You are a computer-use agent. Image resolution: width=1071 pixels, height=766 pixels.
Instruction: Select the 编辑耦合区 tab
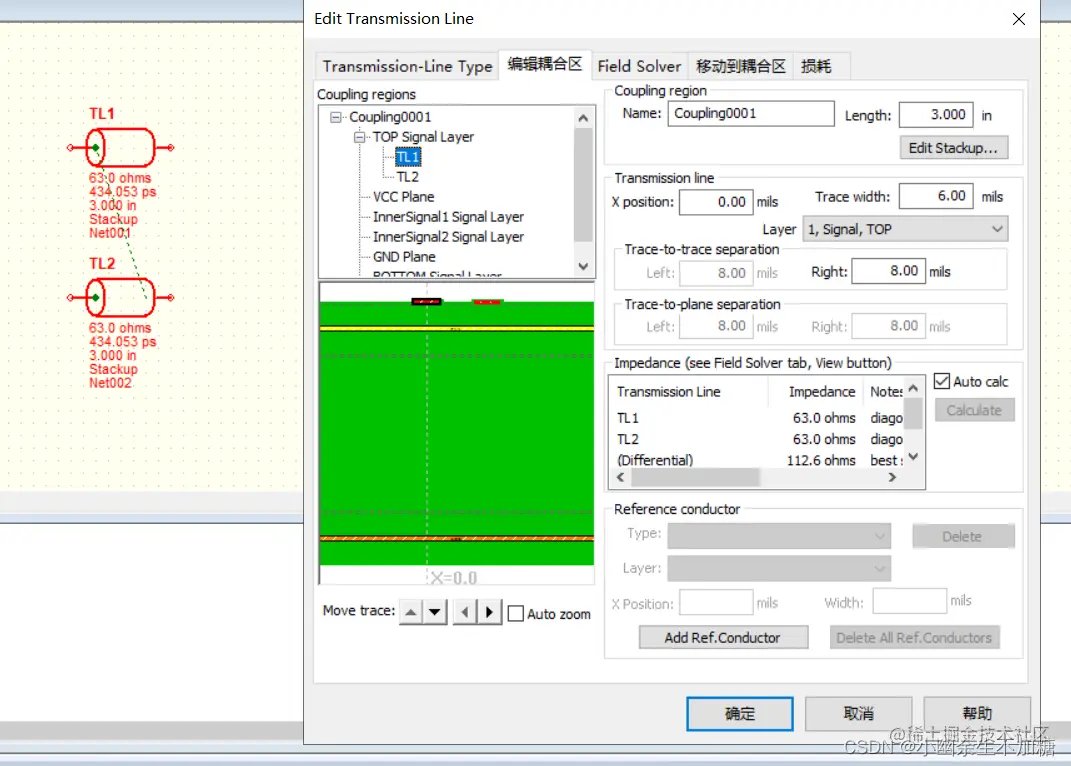tap(544, 64)
